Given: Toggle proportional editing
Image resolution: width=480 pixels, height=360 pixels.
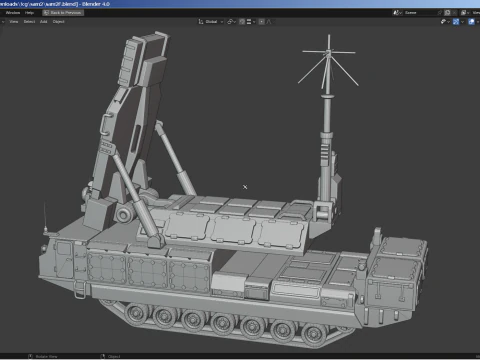Looking at the screenshot, I should [262, 22].
